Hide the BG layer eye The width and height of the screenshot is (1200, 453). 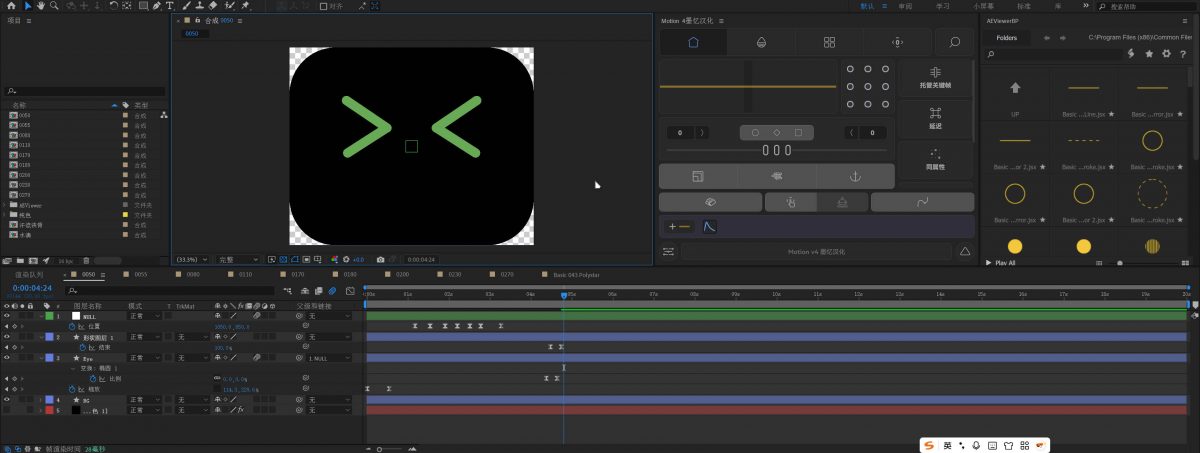point(8,400)
